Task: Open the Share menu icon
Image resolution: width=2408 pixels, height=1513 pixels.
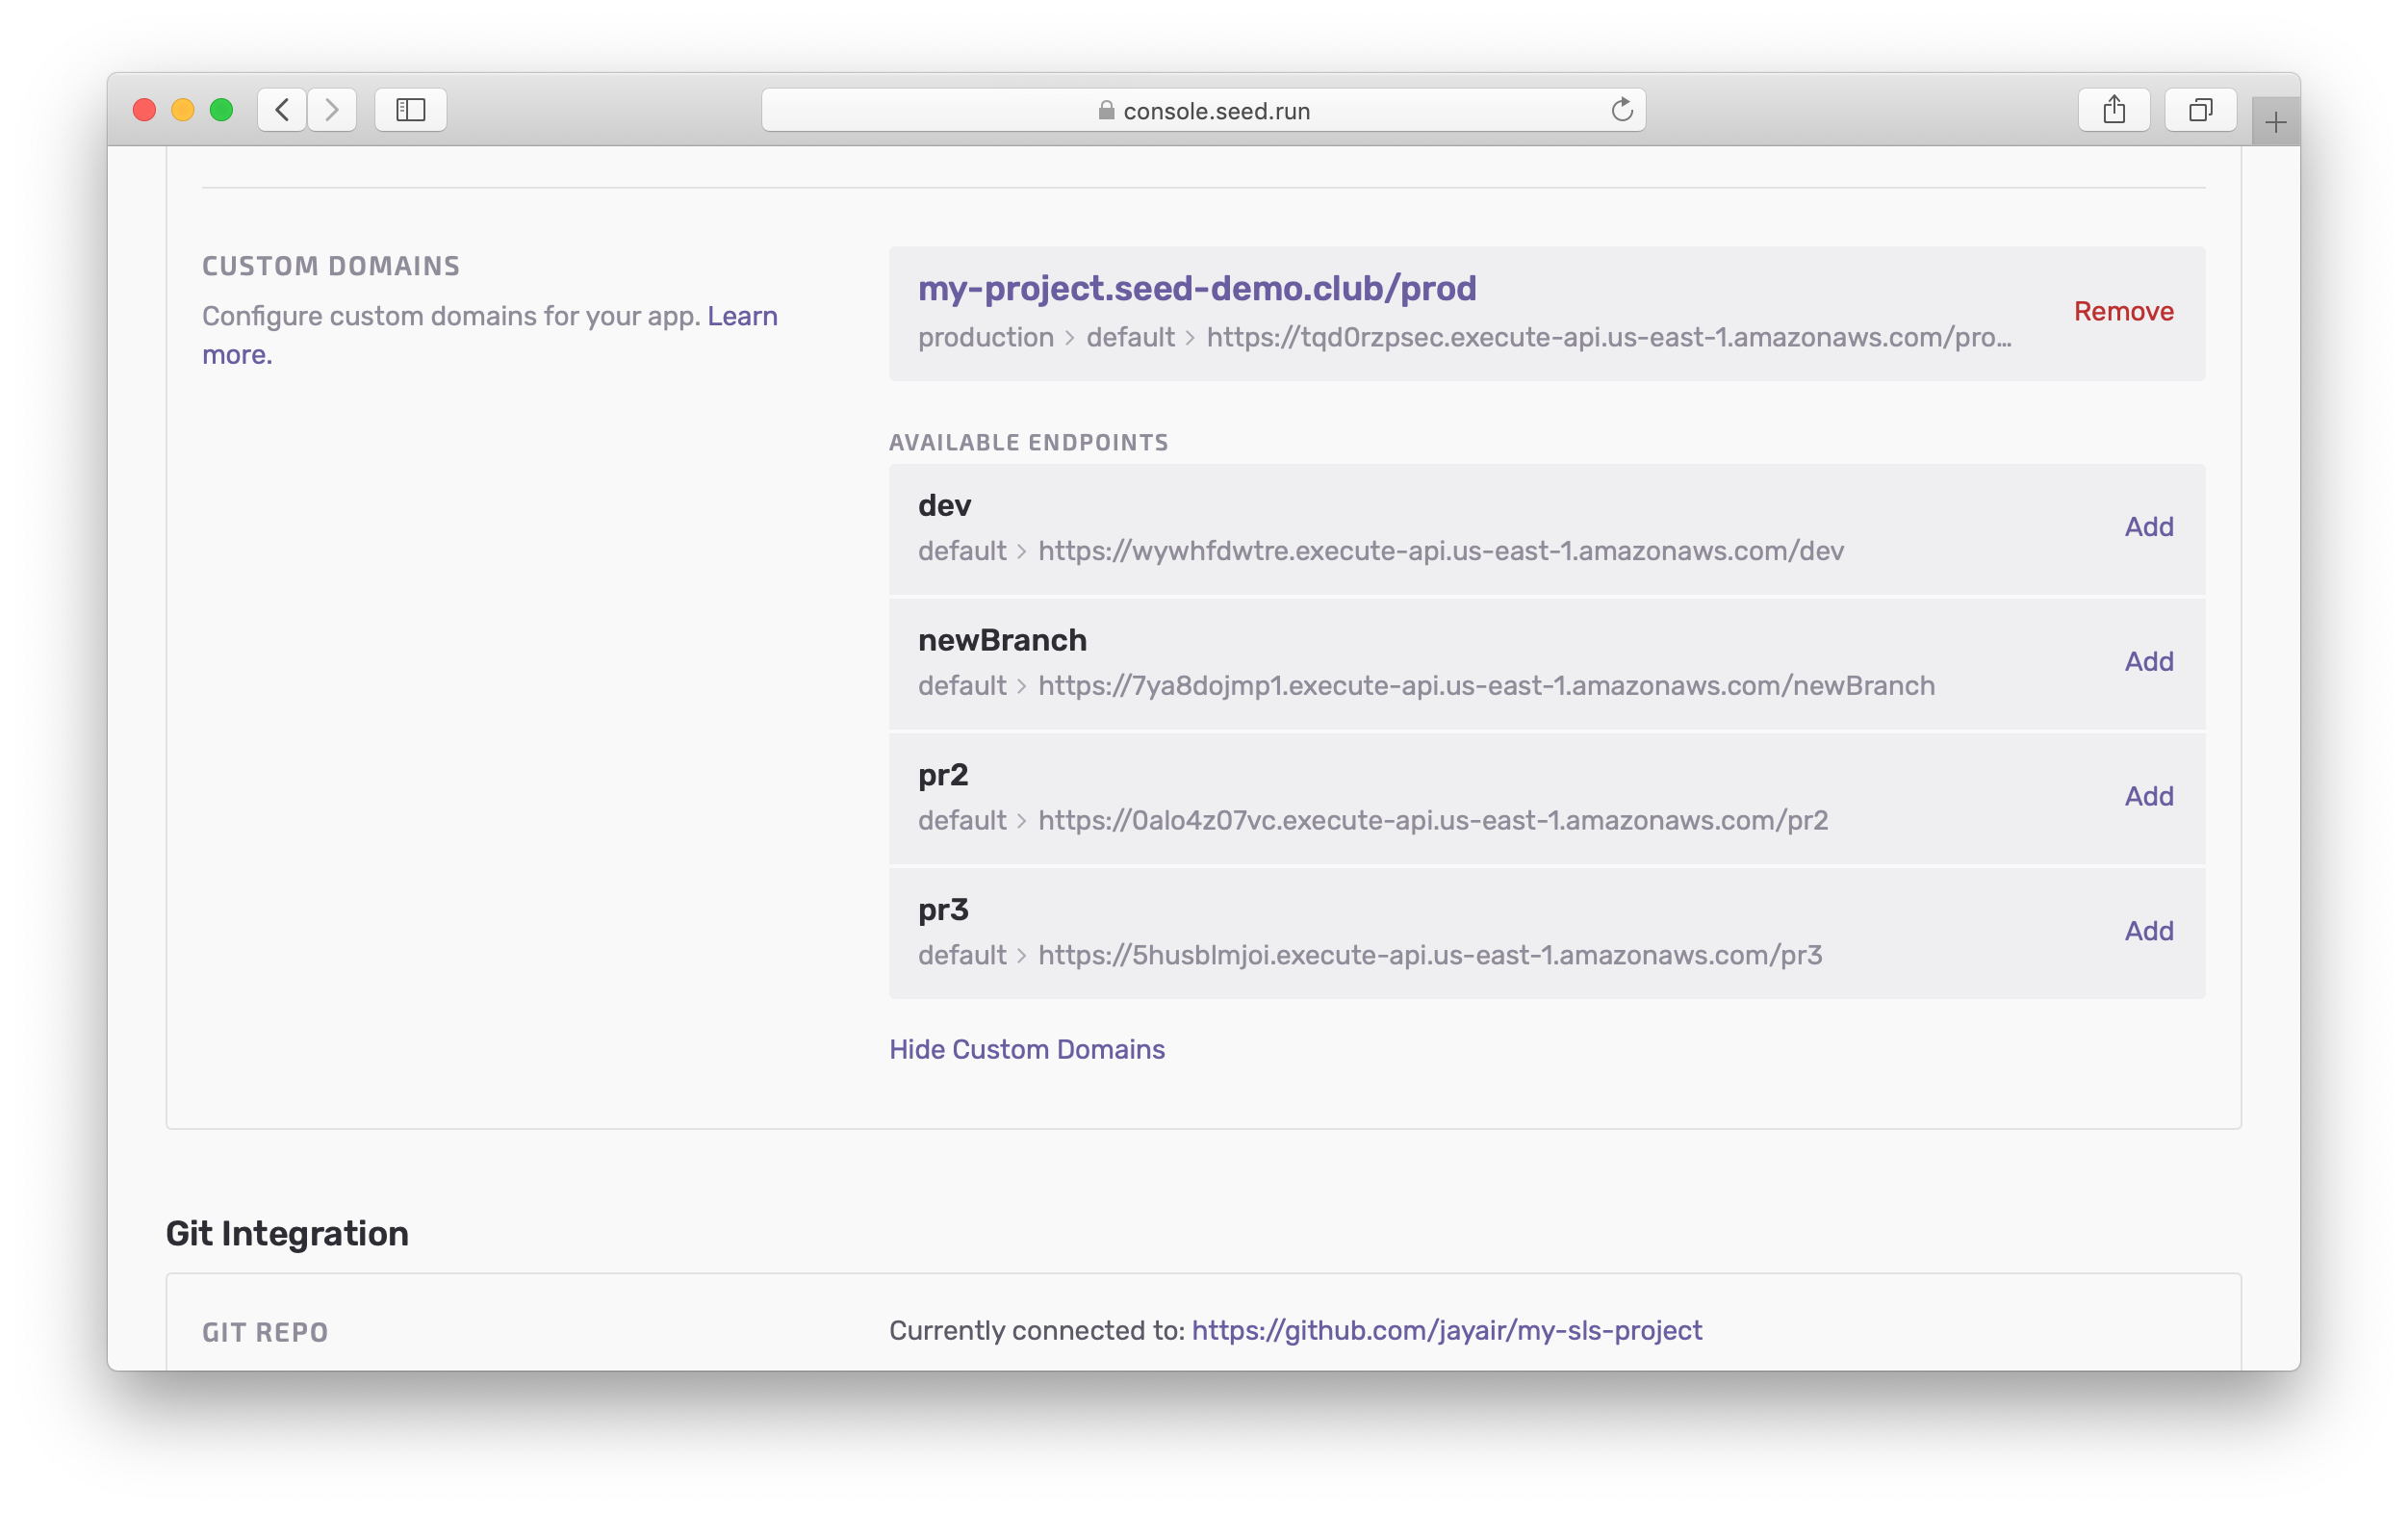Action: [x=2114, y=110]
